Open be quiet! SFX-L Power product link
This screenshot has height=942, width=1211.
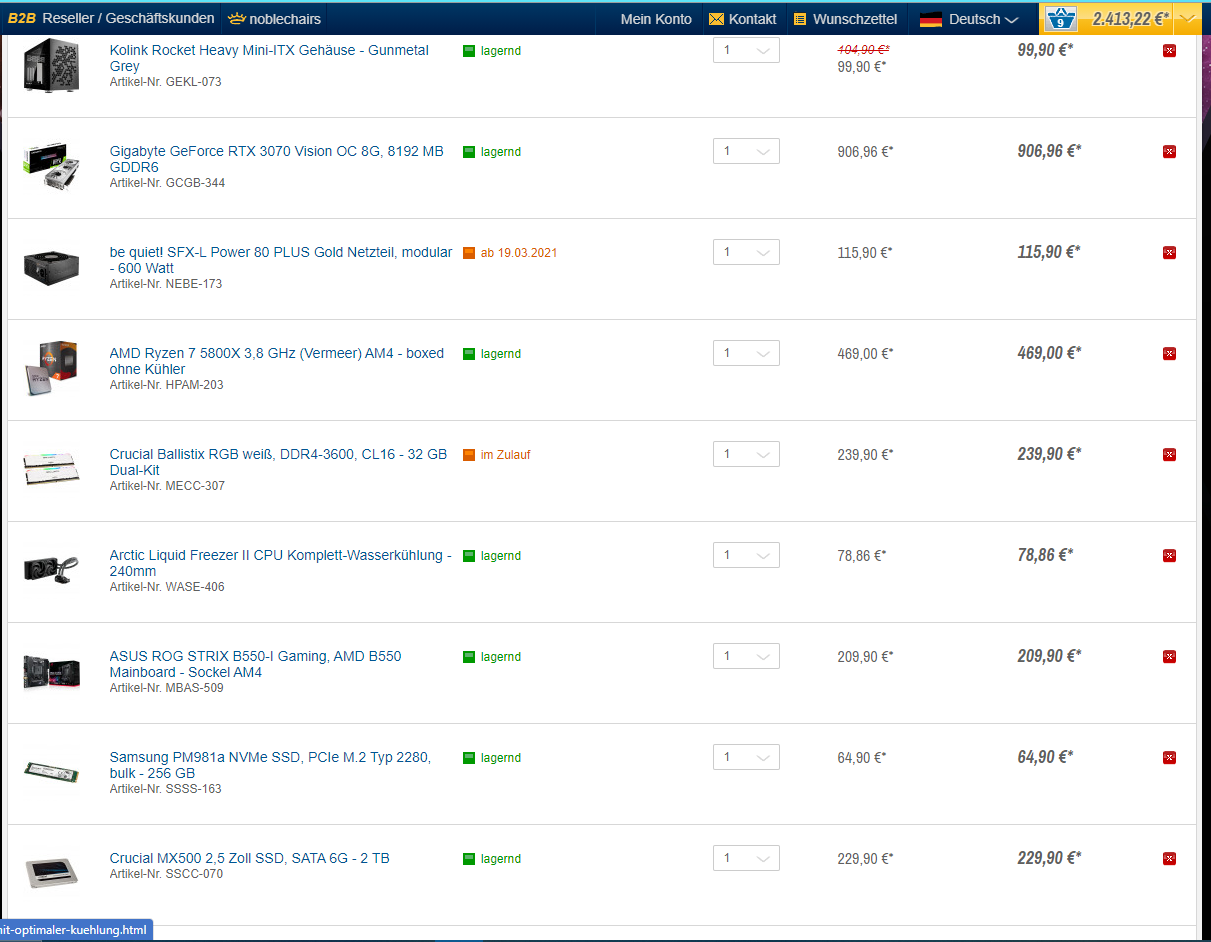(281, 260)
